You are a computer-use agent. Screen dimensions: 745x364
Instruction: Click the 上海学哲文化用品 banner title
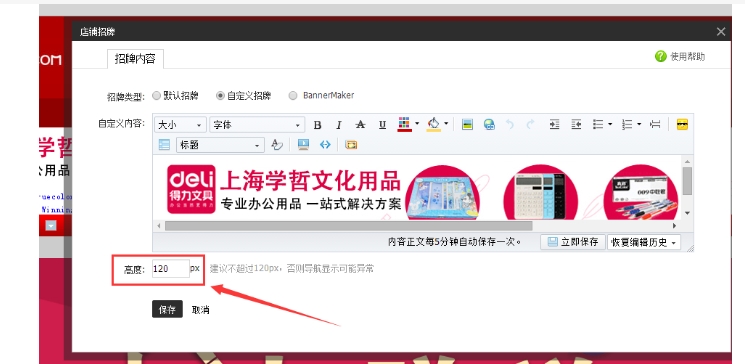click(311, 180)
